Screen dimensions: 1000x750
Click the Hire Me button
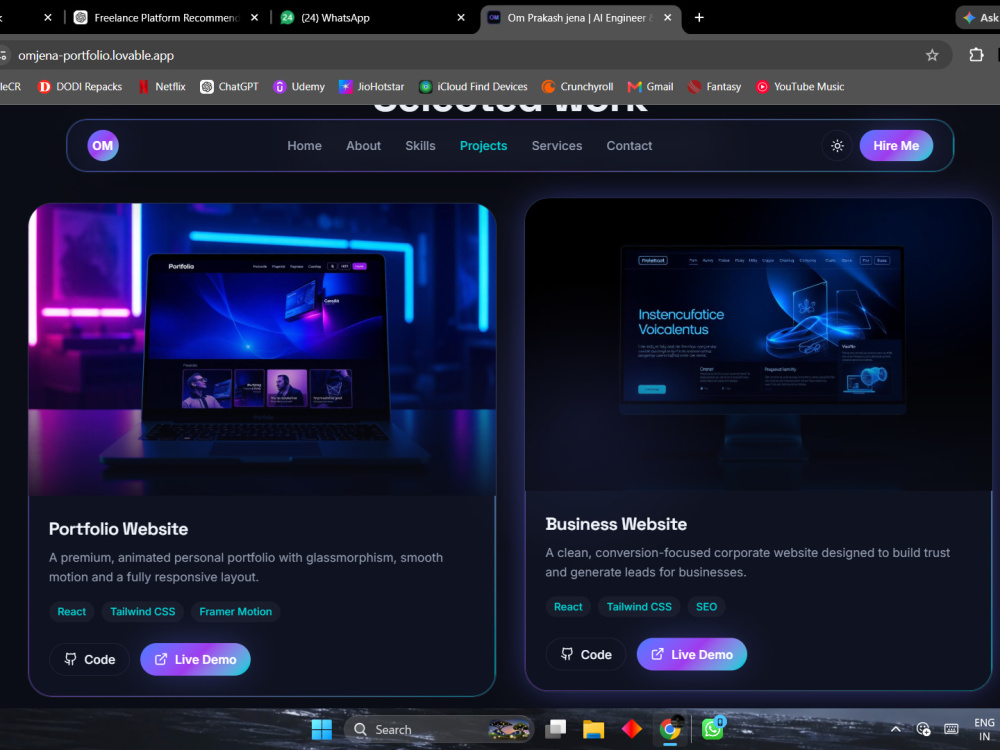[896, 145]
